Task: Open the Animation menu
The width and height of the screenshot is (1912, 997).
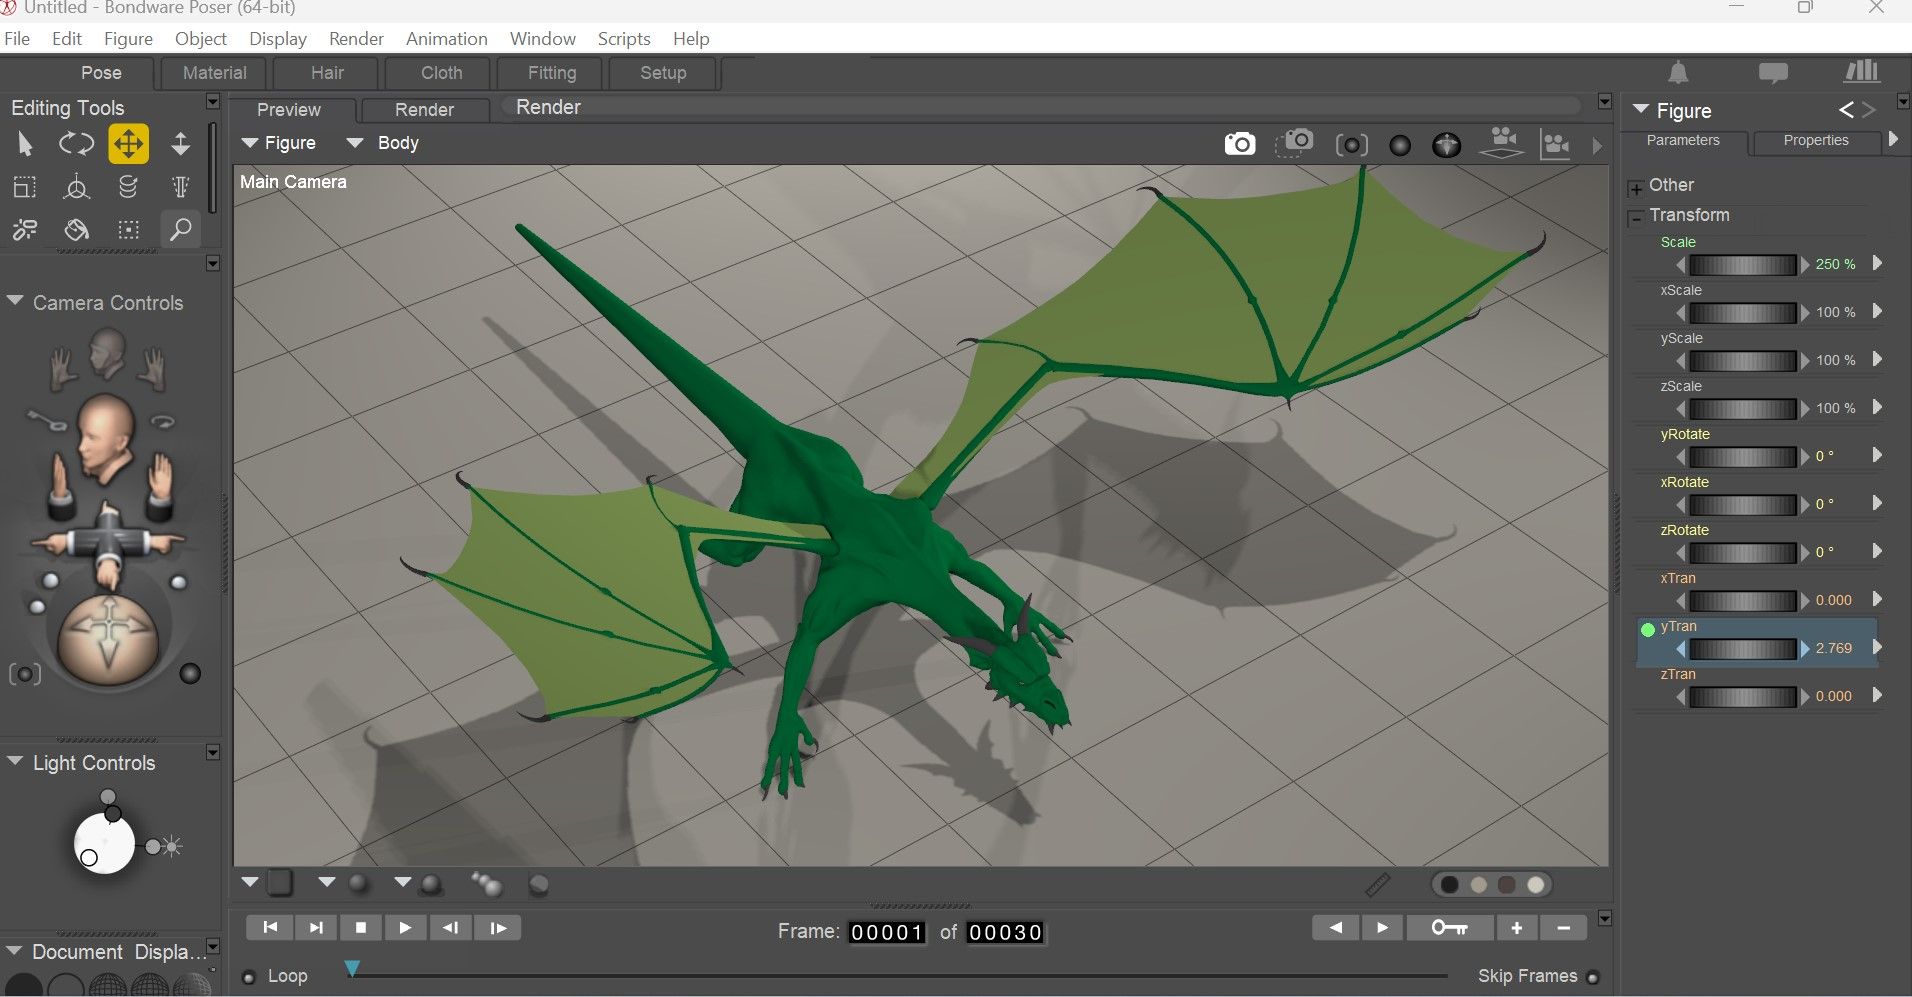Action: click(x=447, y=39)
